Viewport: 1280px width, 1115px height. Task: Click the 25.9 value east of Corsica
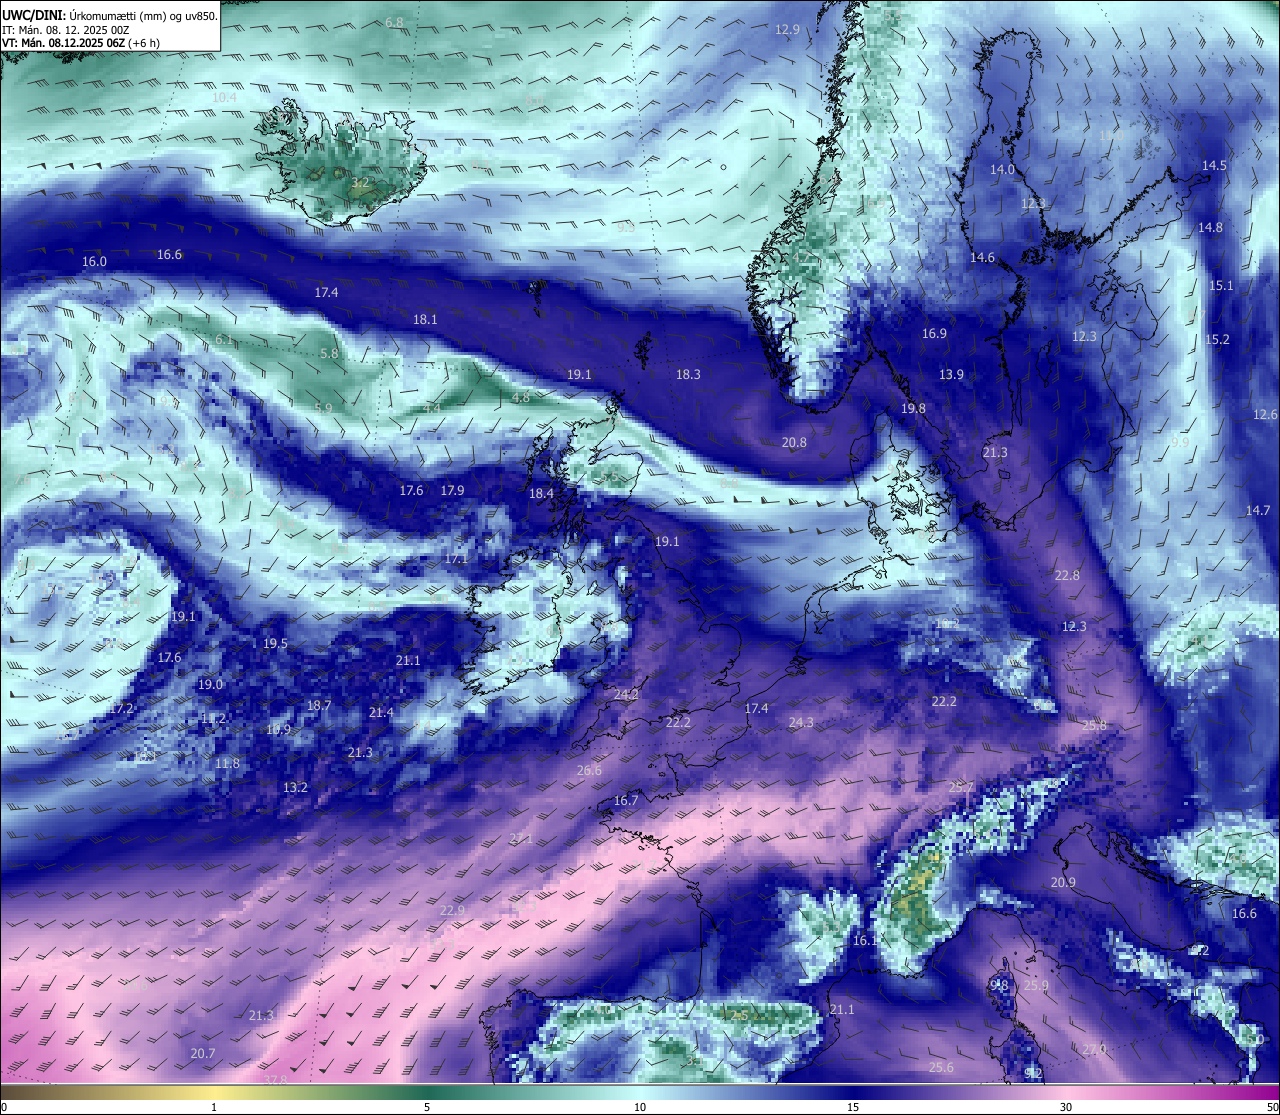1036,985
